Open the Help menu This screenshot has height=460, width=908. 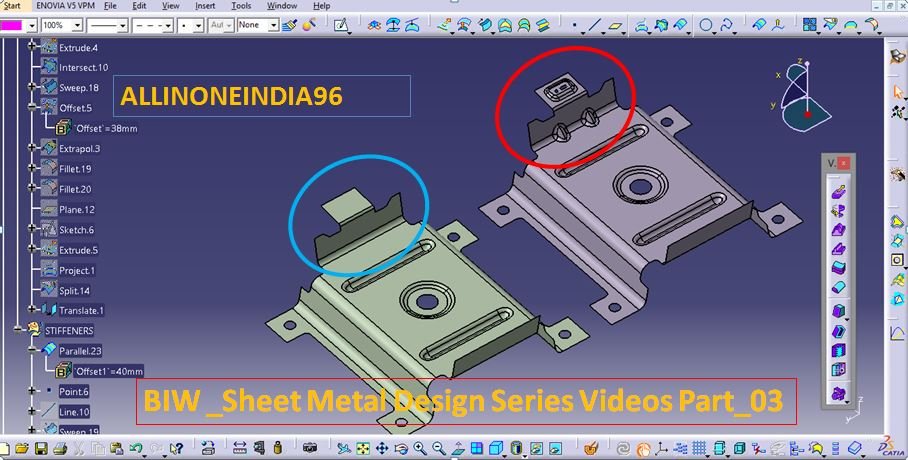[321, 6]
